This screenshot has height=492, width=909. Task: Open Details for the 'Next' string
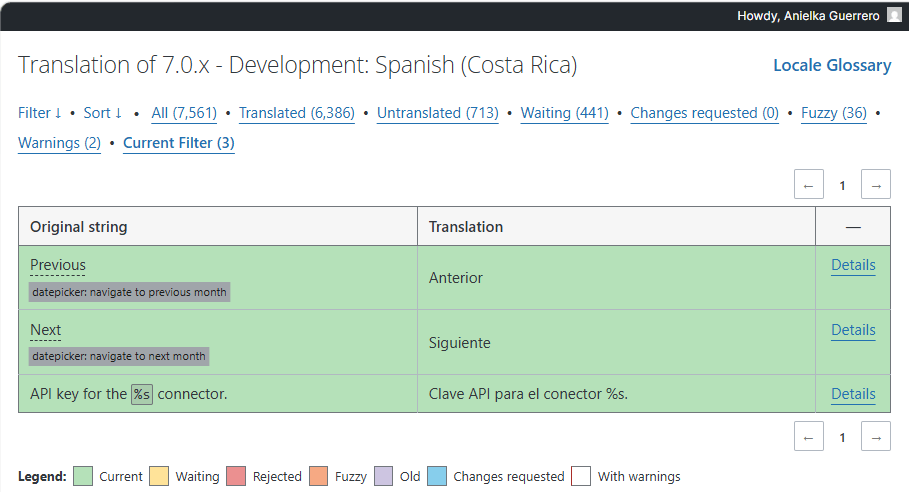tap(853, 330)
